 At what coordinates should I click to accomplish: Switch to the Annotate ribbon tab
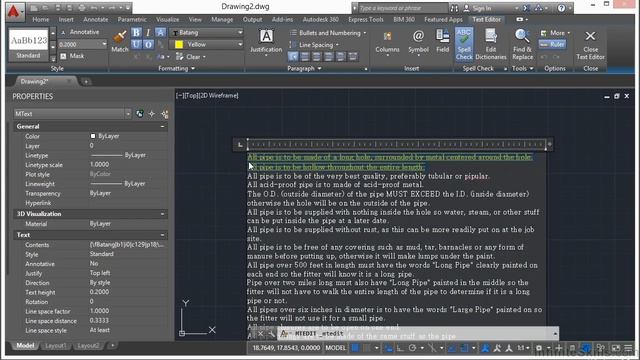[96, 19]
